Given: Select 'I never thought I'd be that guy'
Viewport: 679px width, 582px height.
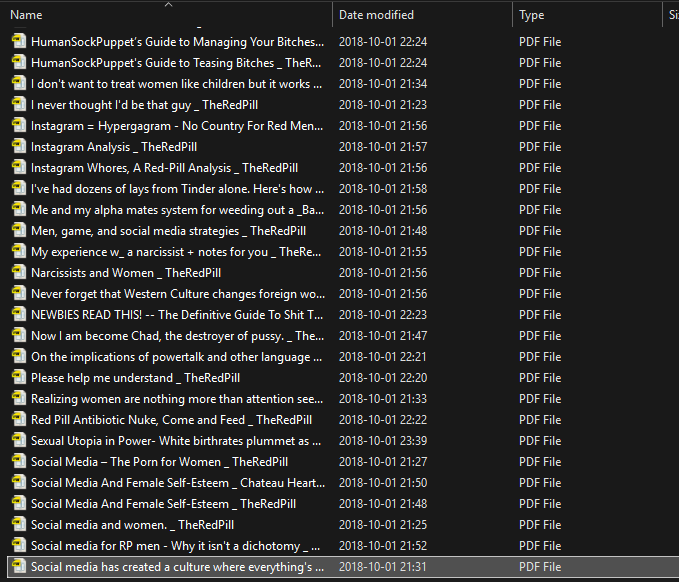Looking at the screenshot, I should point(144,105).
